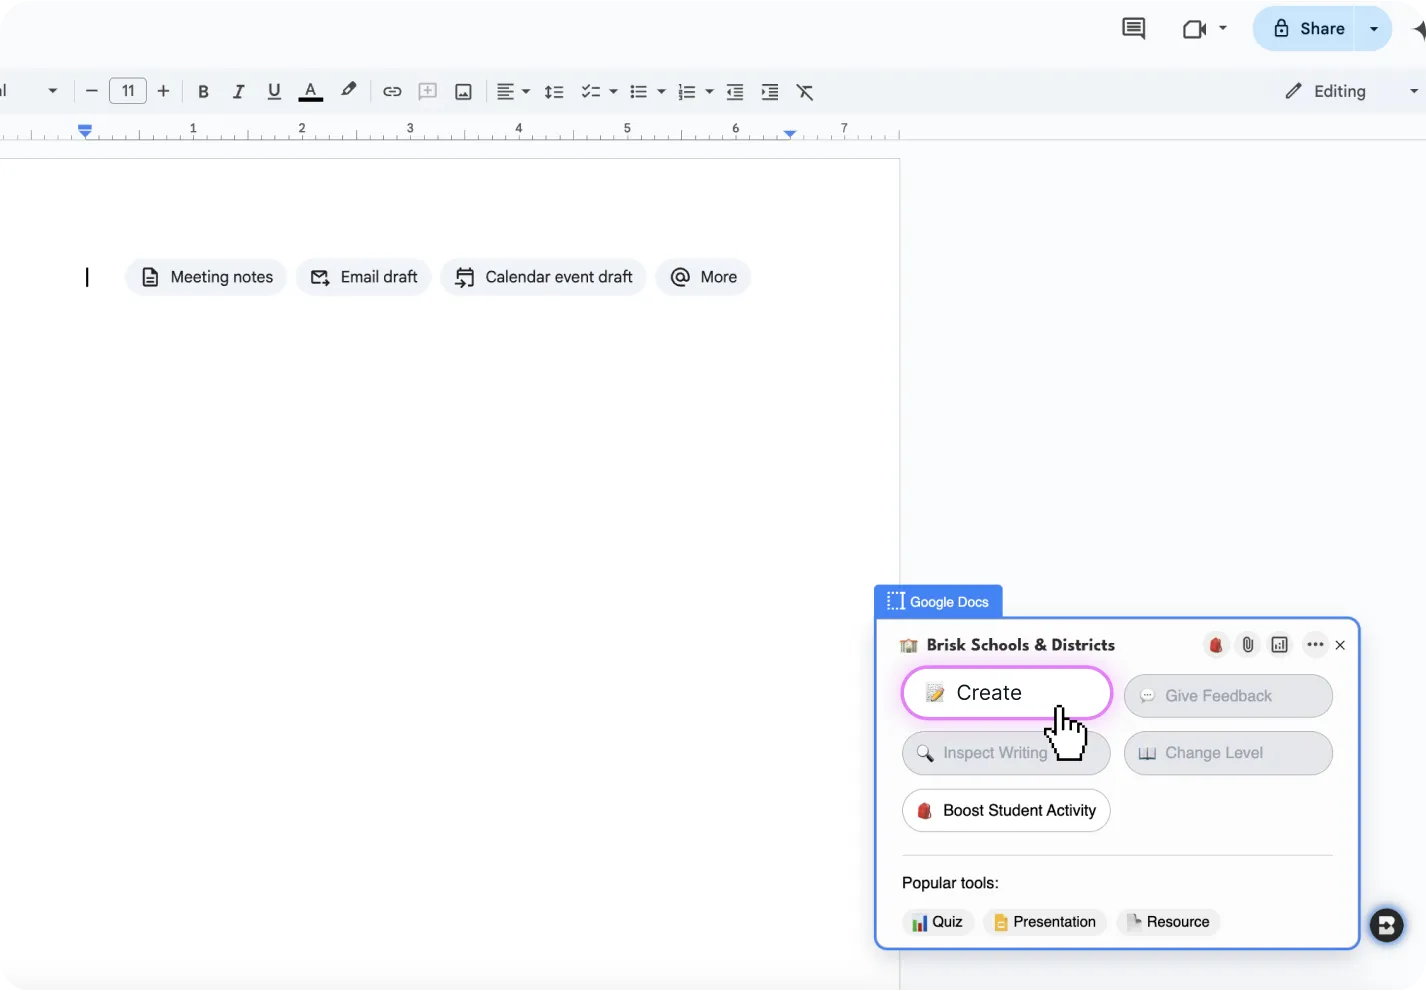
Task: Toggle italic formatting
Action: click(238, 92)
